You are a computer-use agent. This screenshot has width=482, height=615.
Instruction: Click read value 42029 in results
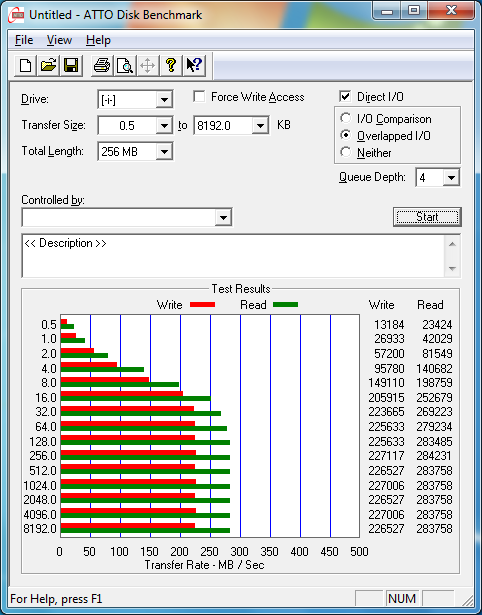click(x=437, y=339)
